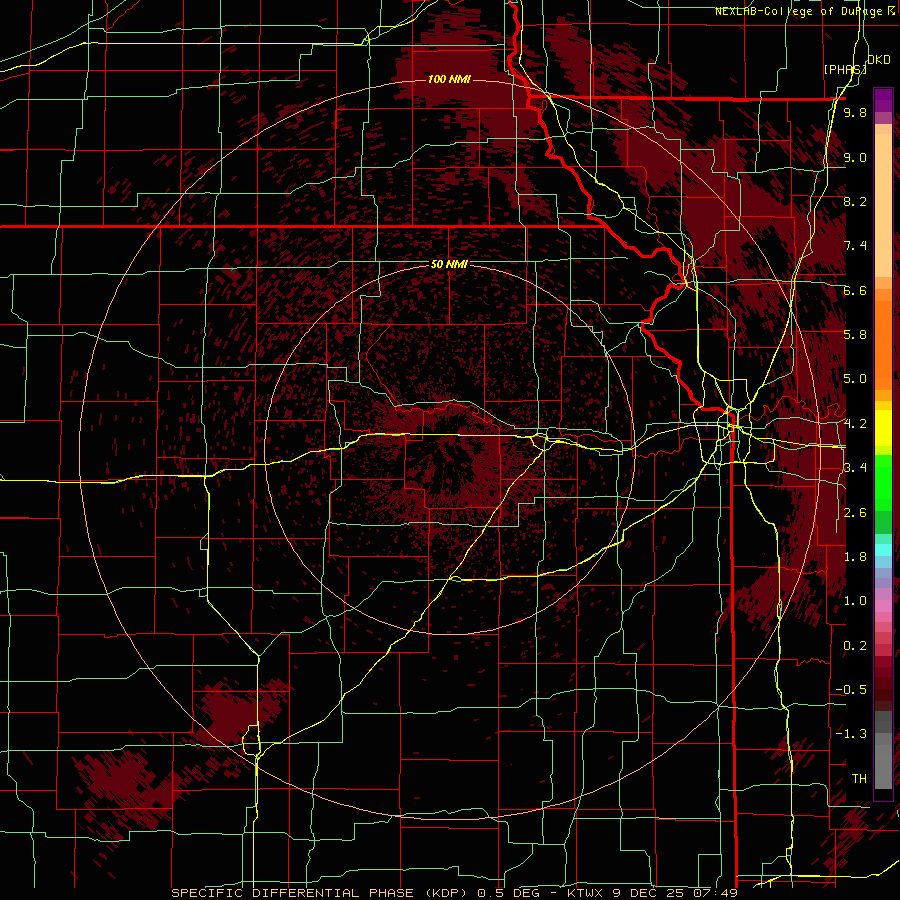Screen dimensions: 900x900
Task: Pick the orange swatch on the color scale
Action: (x=883, y=344)
